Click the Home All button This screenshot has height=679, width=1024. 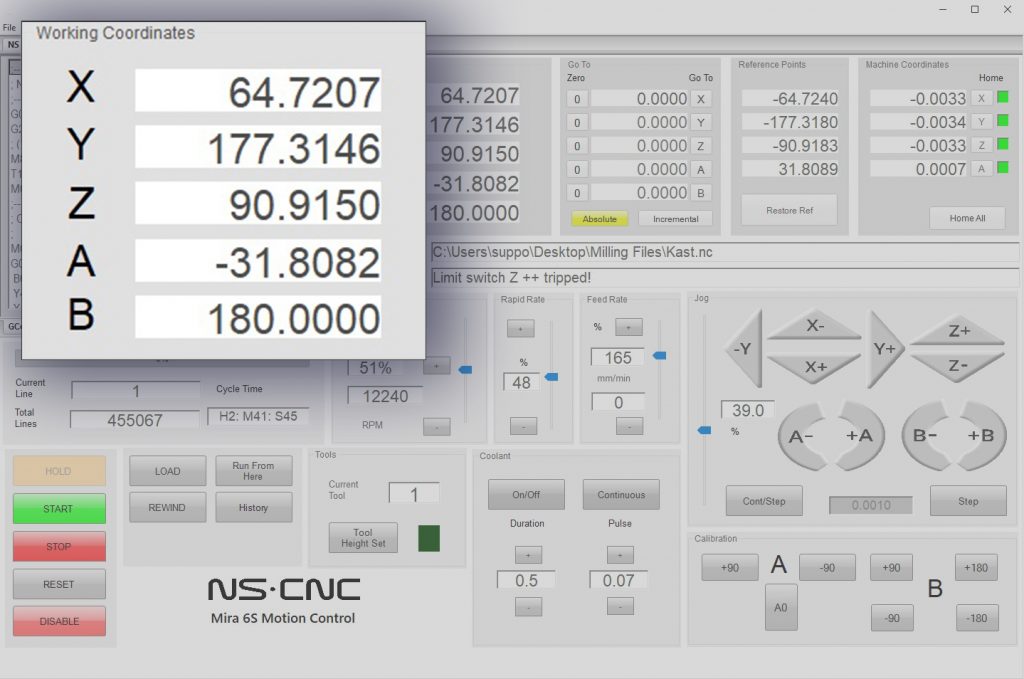966,218
